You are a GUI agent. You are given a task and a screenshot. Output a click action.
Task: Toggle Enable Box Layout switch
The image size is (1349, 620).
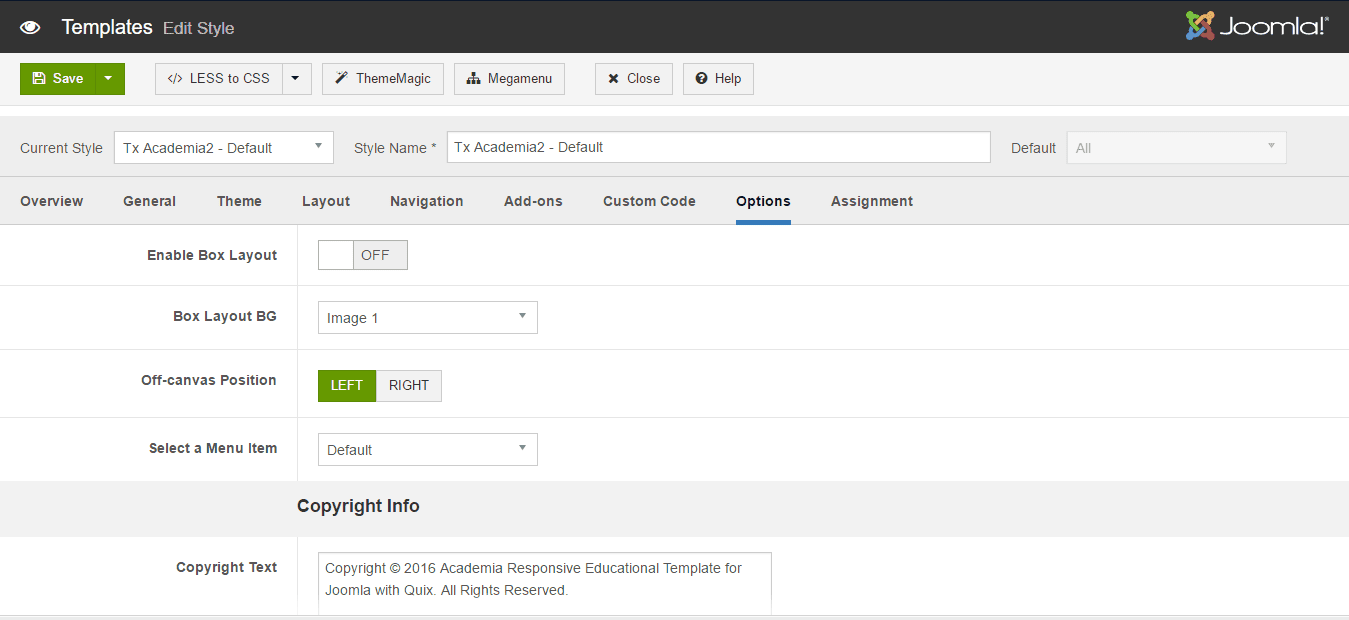pos(362,255)
